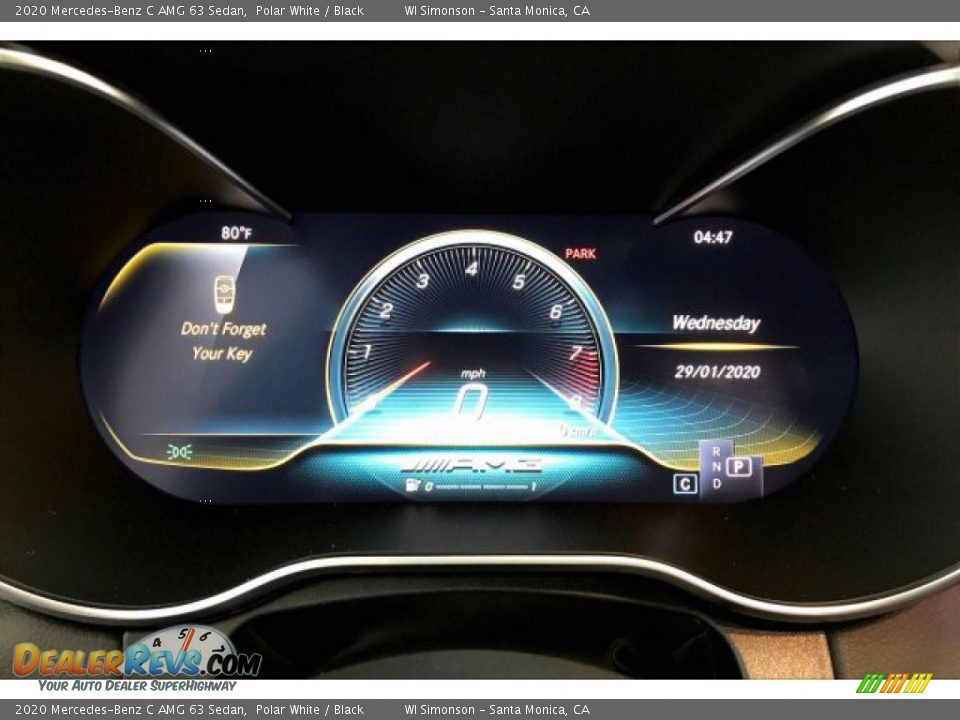Click the highlighted P gear indicator
Image resolution: width=960 pixels, height=720 pixels.
(x=739, y=466)
